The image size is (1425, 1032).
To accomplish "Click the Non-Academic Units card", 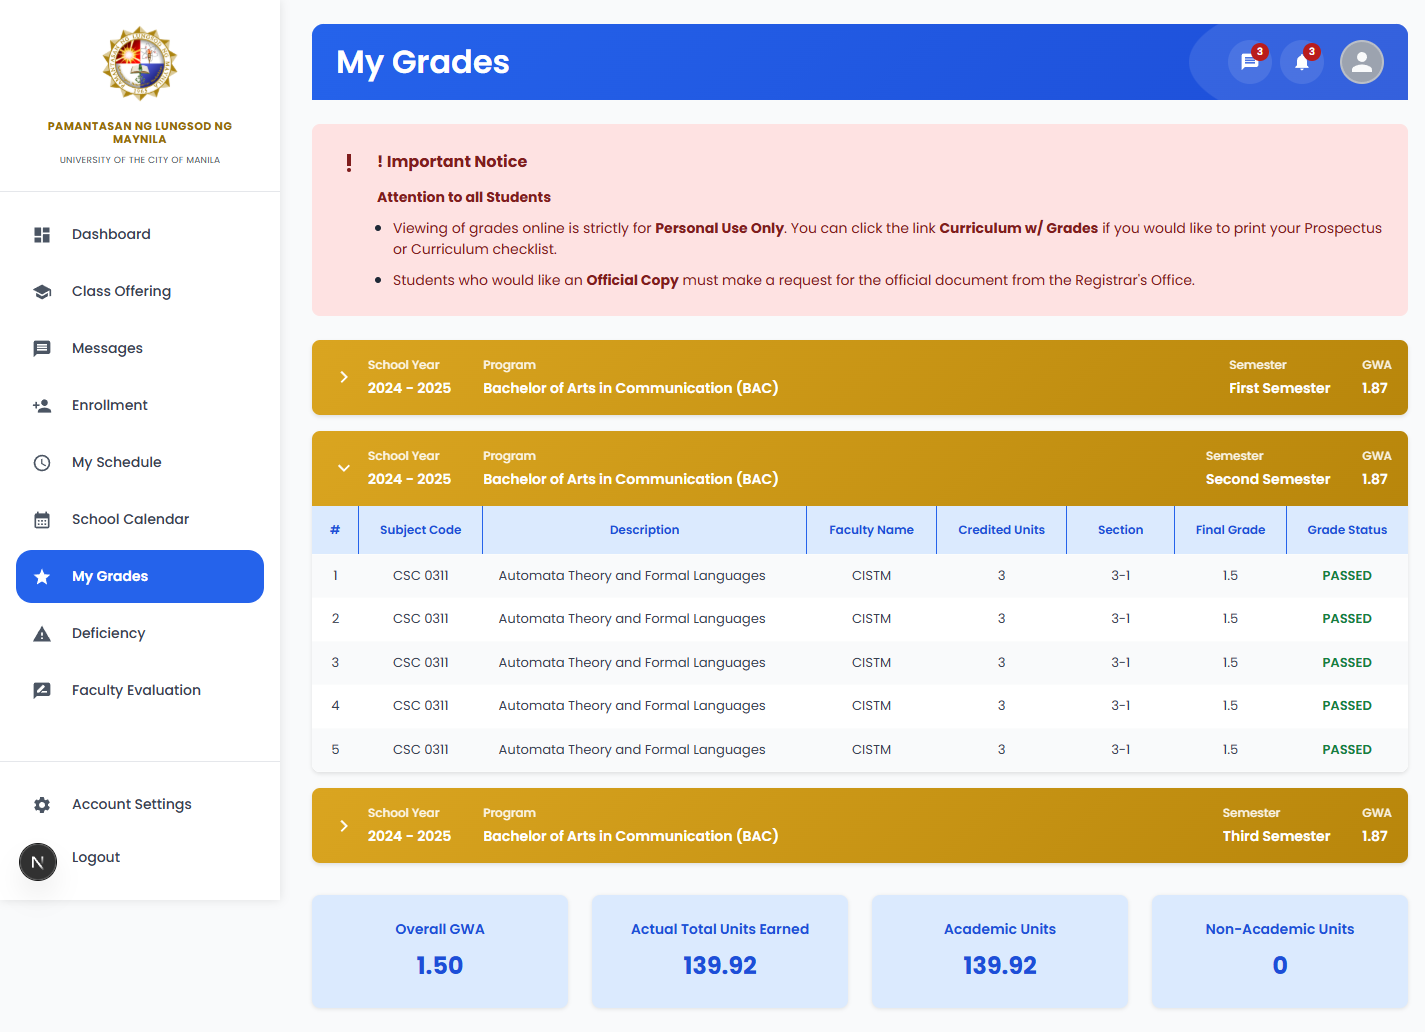I will (x=1280, y=951).
